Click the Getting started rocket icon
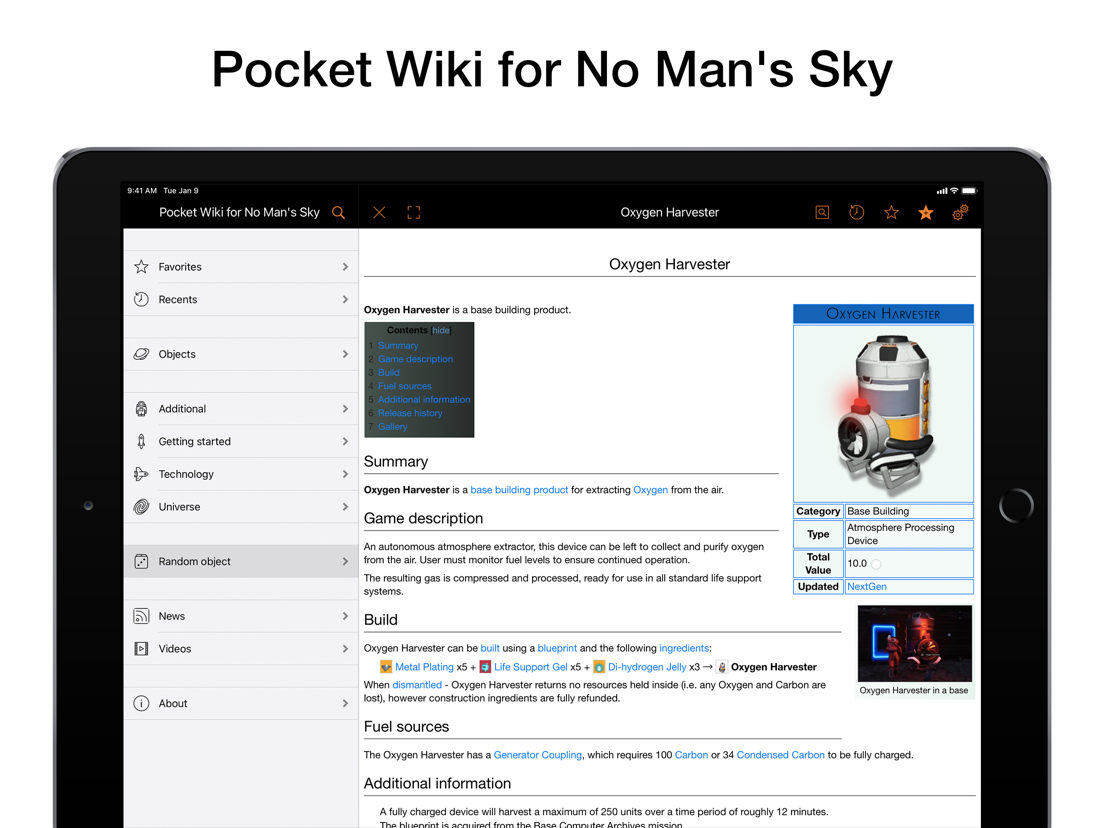 142,441
